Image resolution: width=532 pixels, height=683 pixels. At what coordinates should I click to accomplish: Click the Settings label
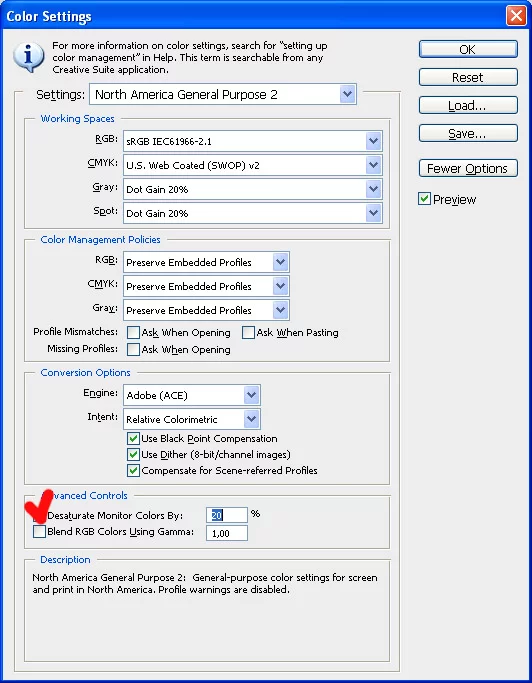pyautogui.click(x=61, y=95)
